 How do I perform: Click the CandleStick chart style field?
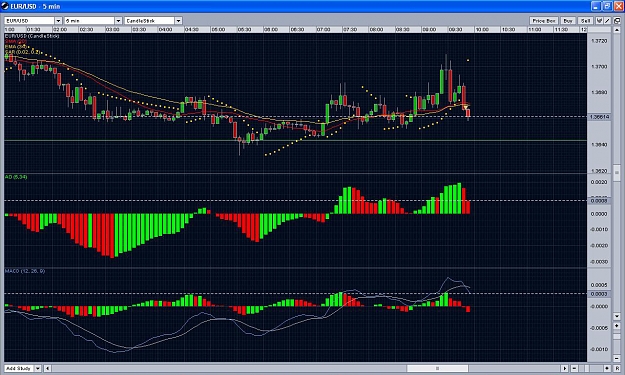(150, 21)
